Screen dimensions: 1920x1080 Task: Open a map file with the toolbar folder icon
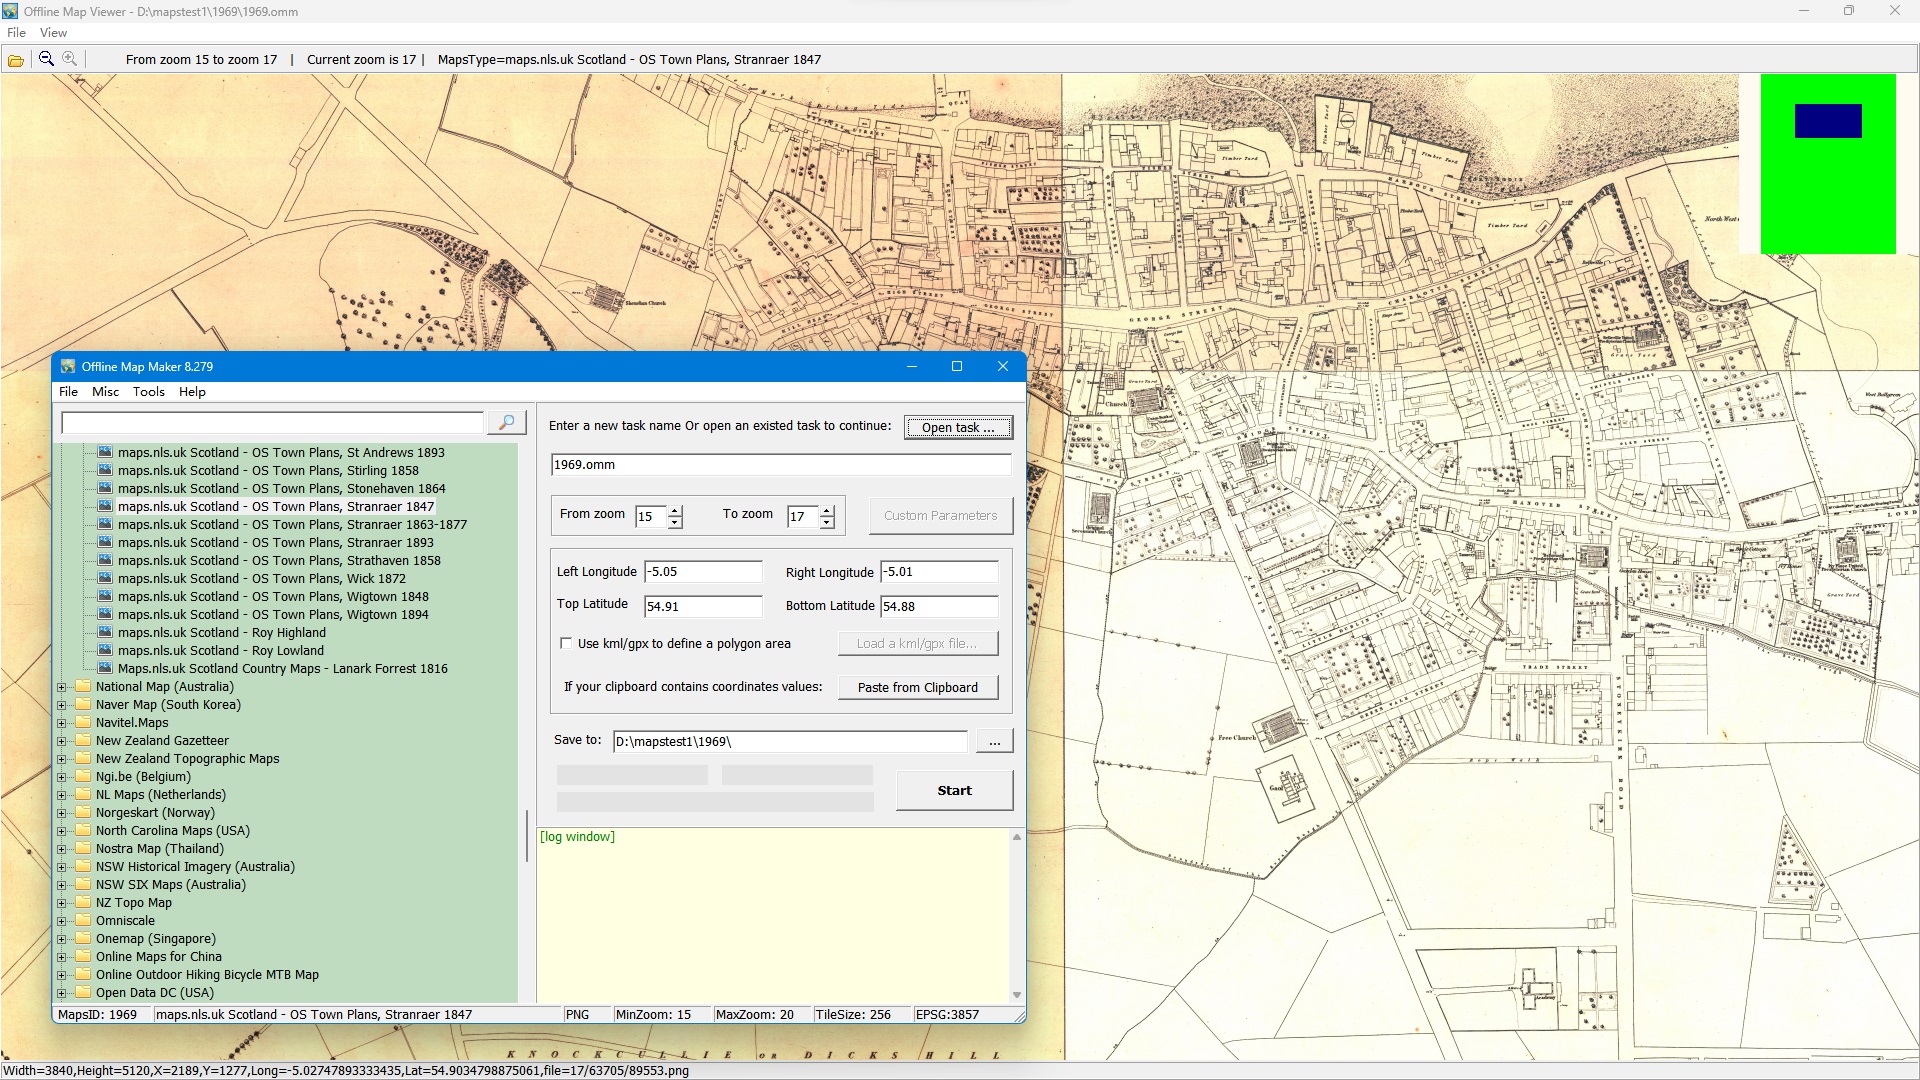coord(16,60)
